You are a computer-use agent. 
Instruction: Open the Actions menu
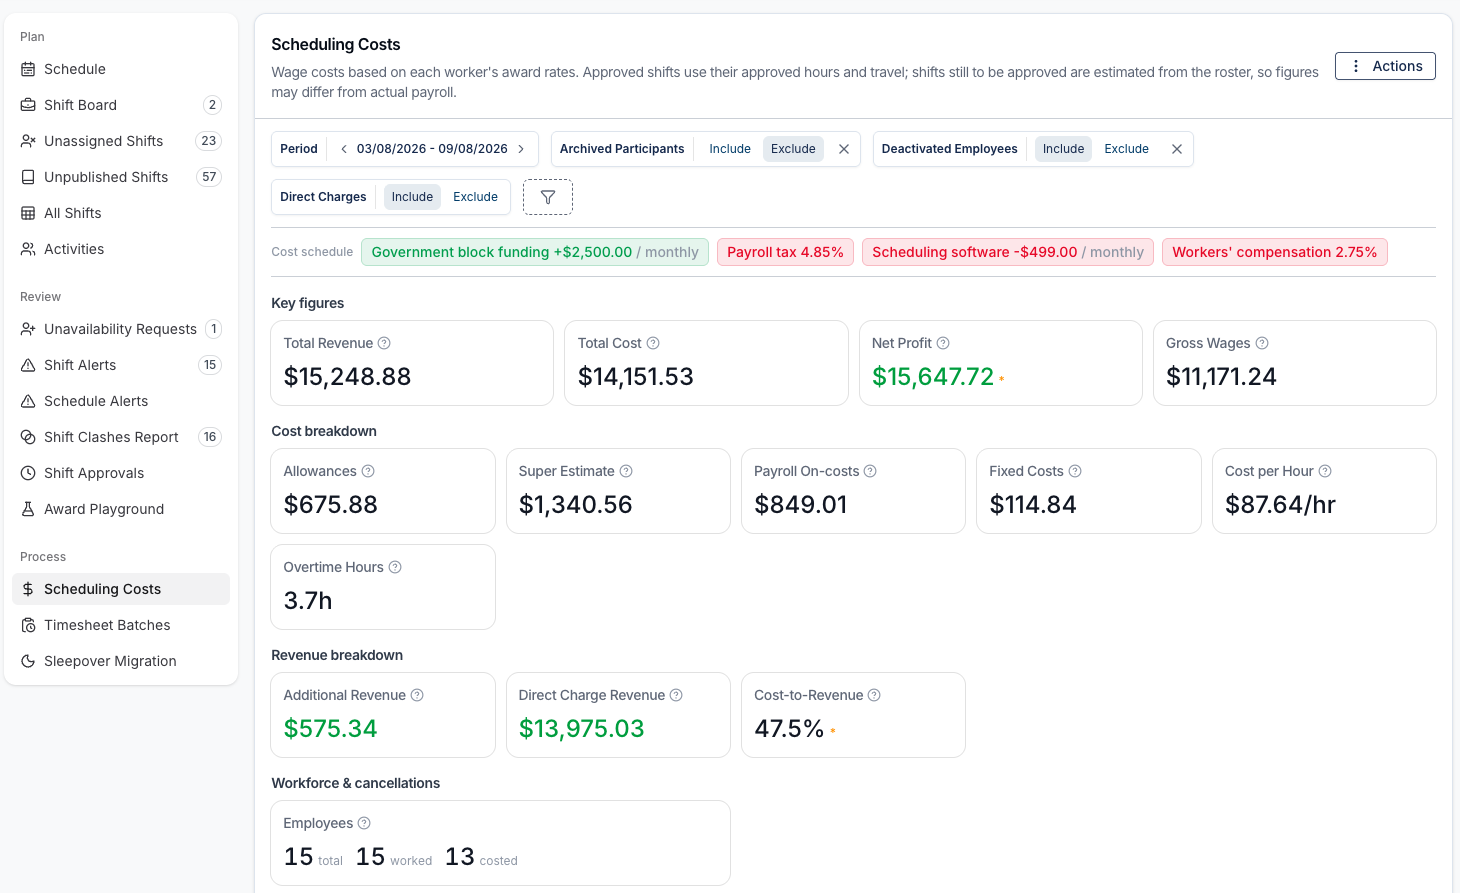[x=1385, y=66]
